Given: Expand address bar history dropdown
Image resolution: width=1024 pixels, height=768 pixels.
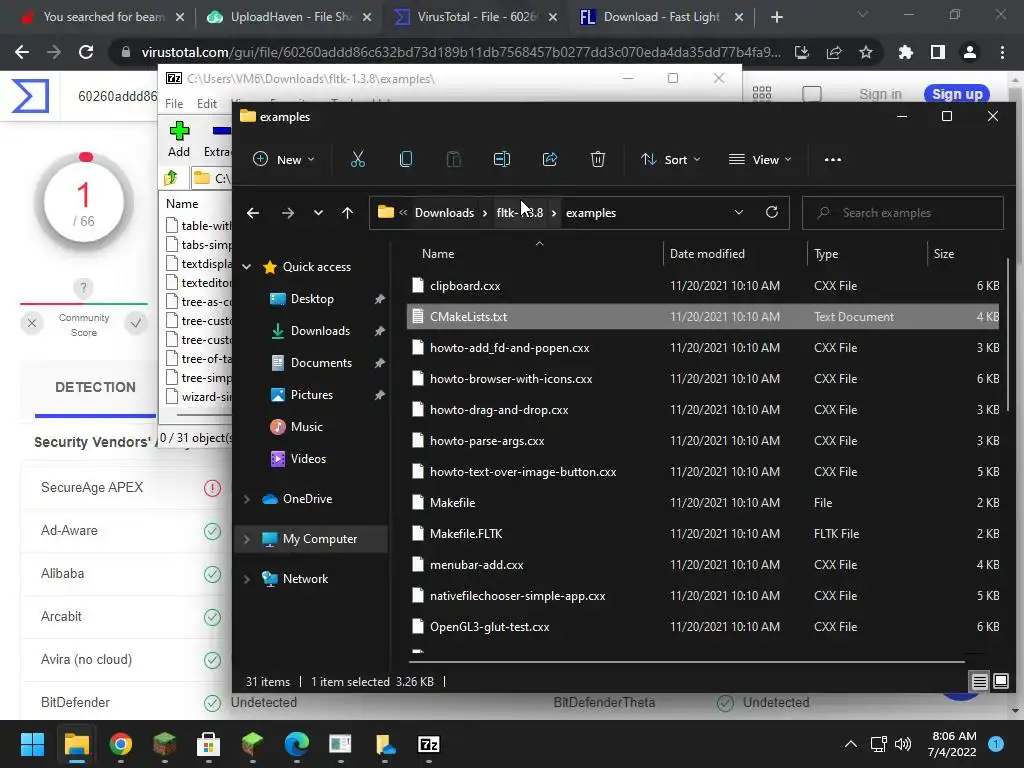Looking at the screenshot, I should [x=739, y=212].
